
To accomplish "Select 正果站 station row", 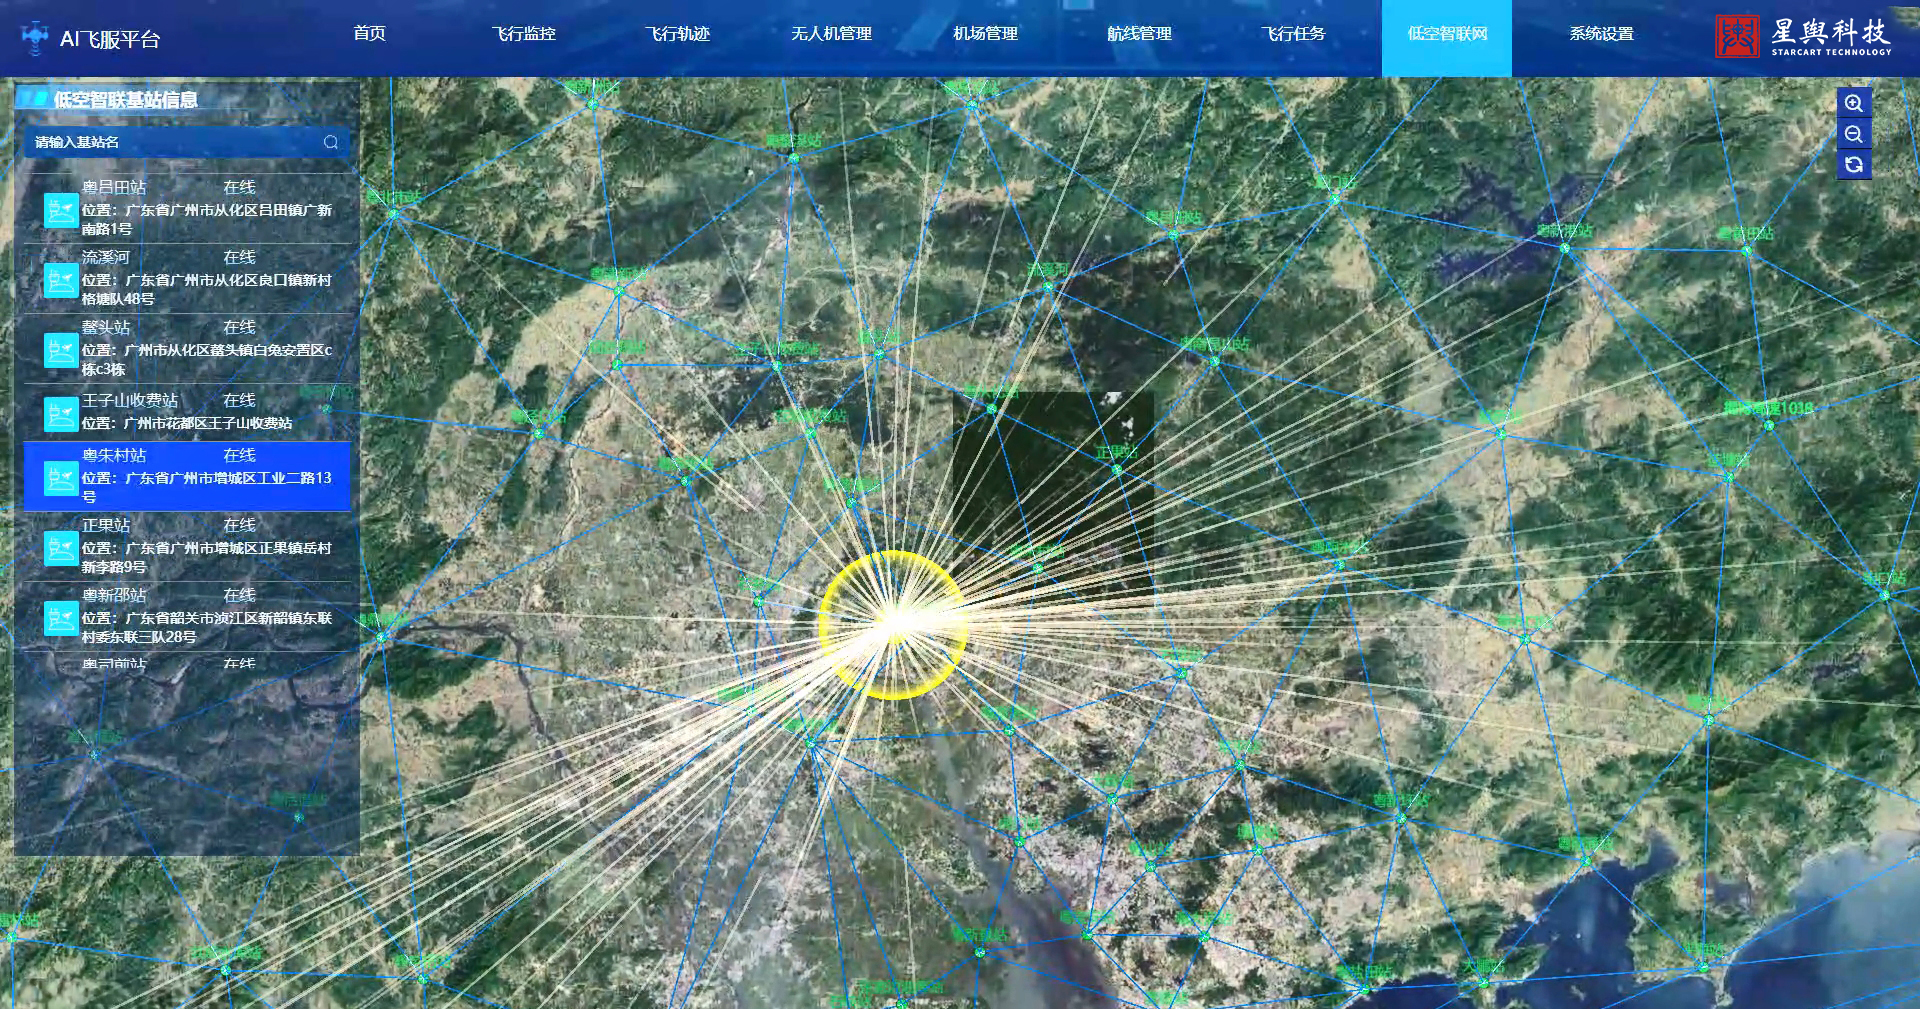I will click(188, 546).
